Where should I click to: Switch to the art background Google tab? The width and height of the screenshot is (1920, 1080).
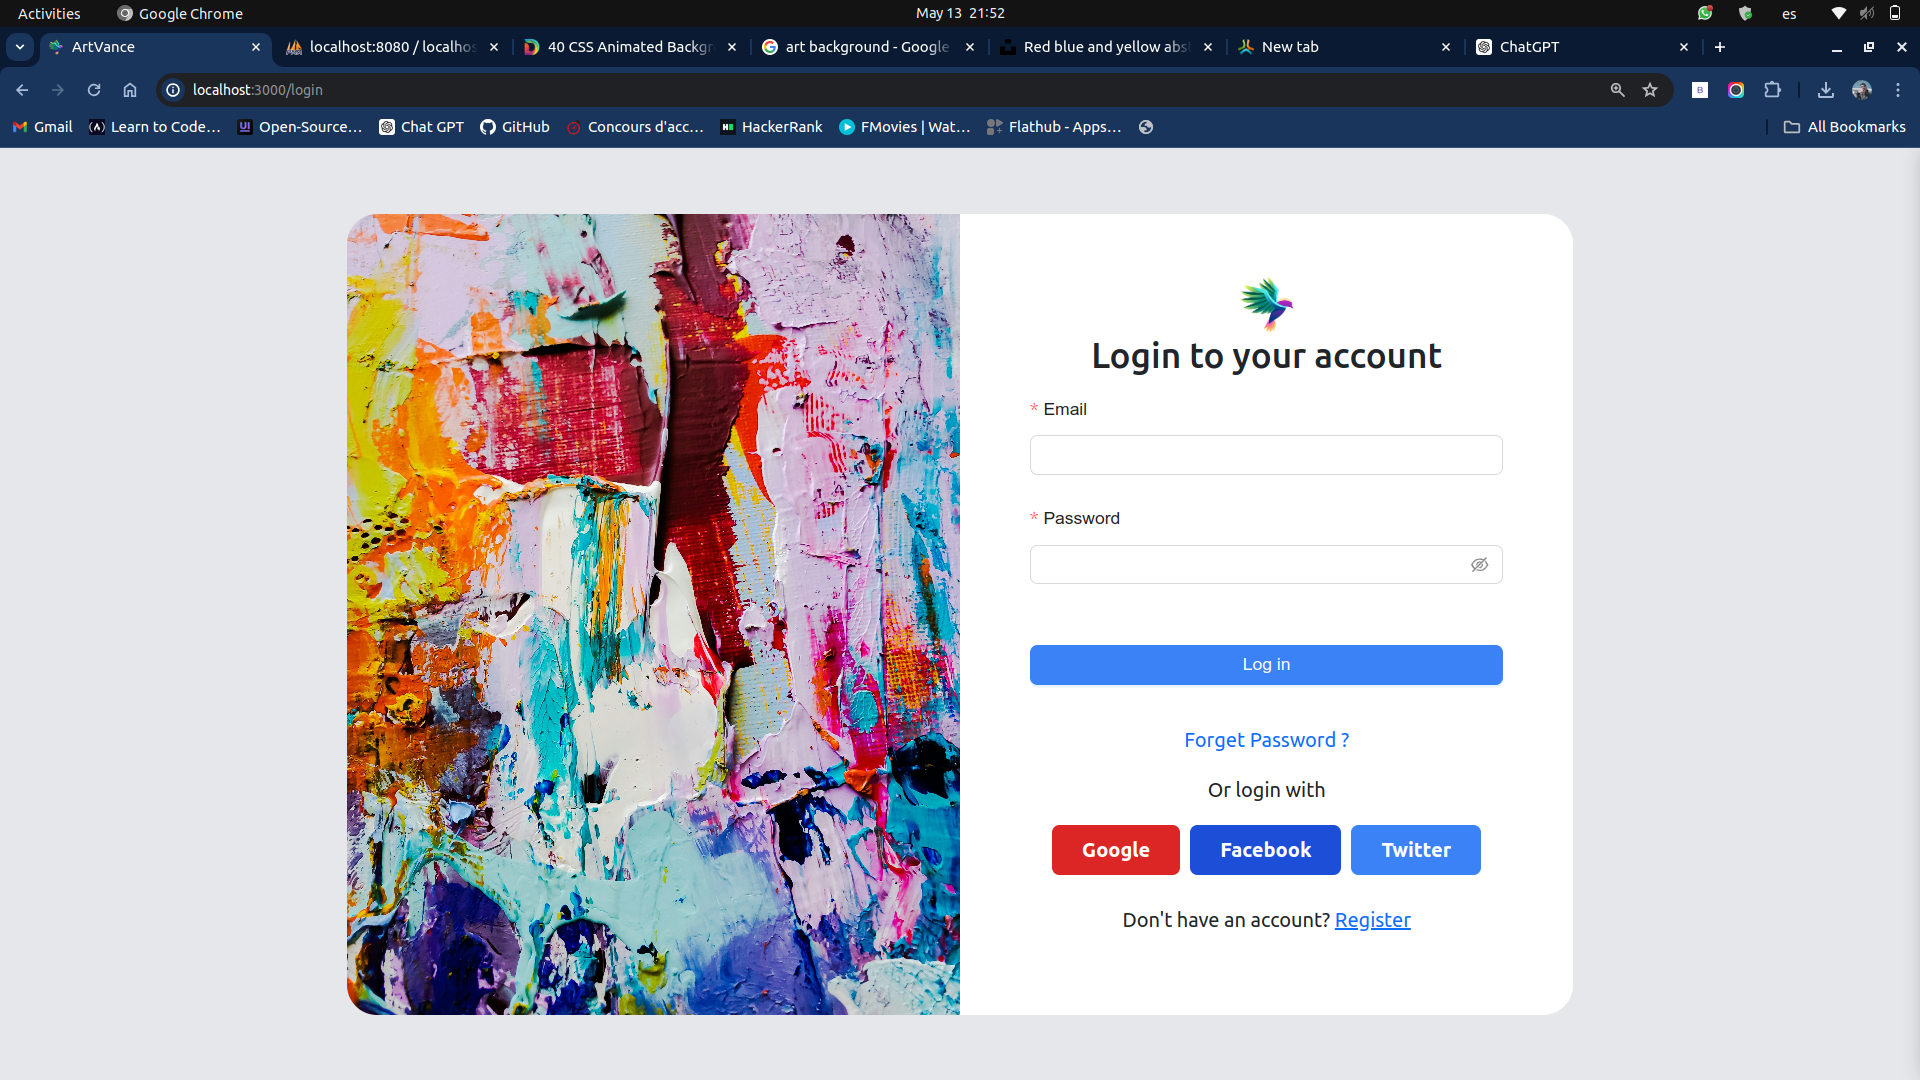click(866, 47)
